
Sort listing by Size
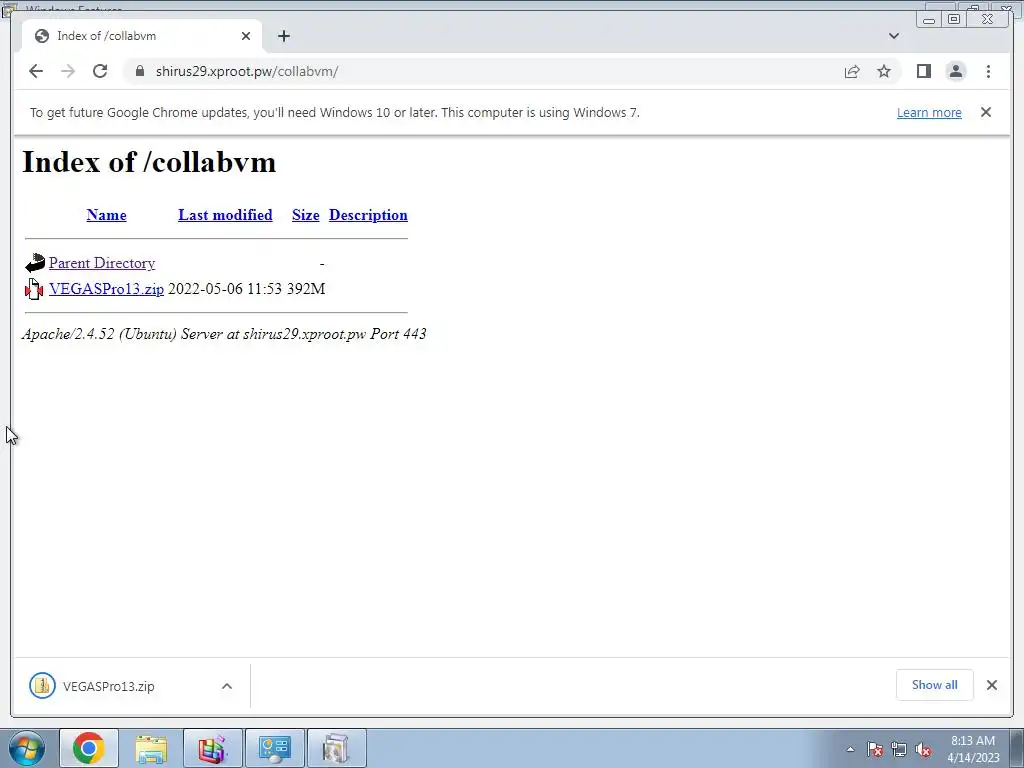(x=306, y=215)
